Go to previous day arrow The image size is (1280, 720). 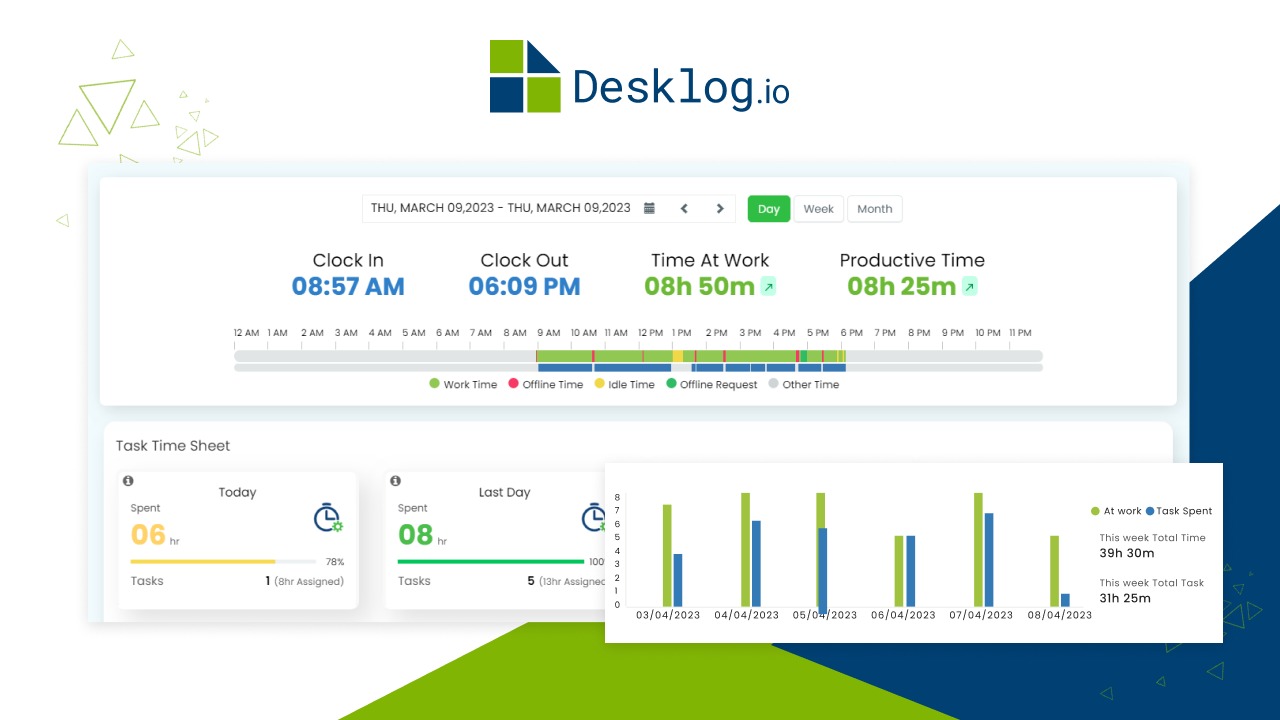[684, 208]
